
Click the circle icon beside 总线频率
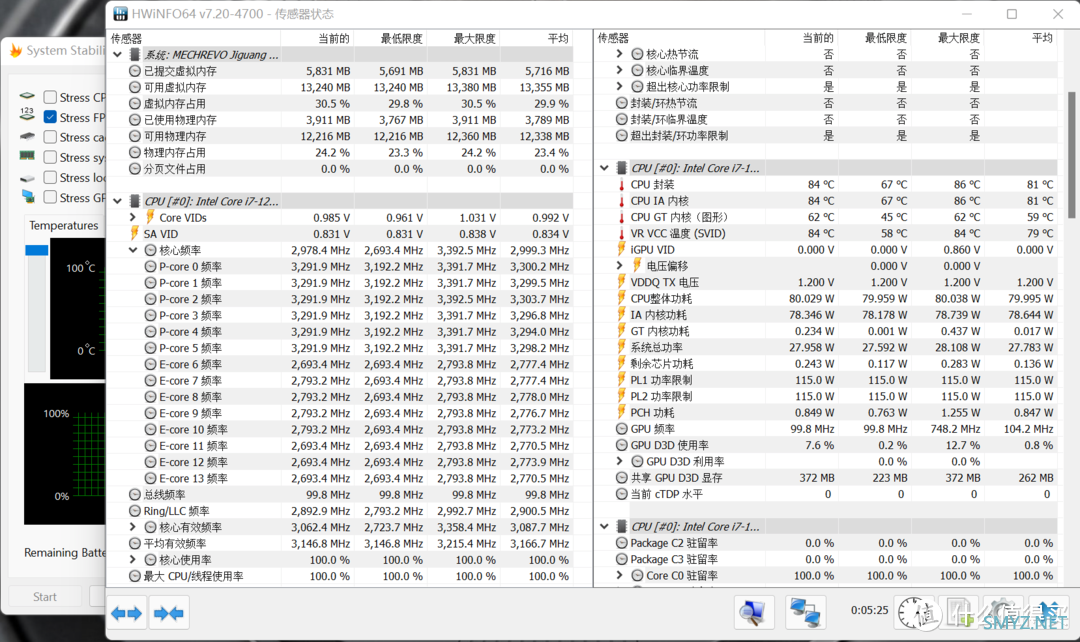(135, 495)
